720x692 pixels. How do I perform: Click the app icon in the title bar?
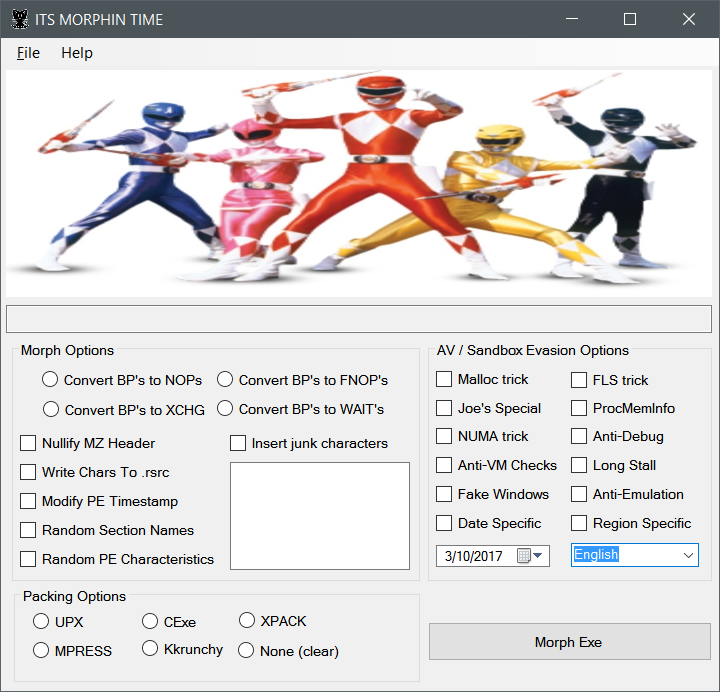click(20, 19)
